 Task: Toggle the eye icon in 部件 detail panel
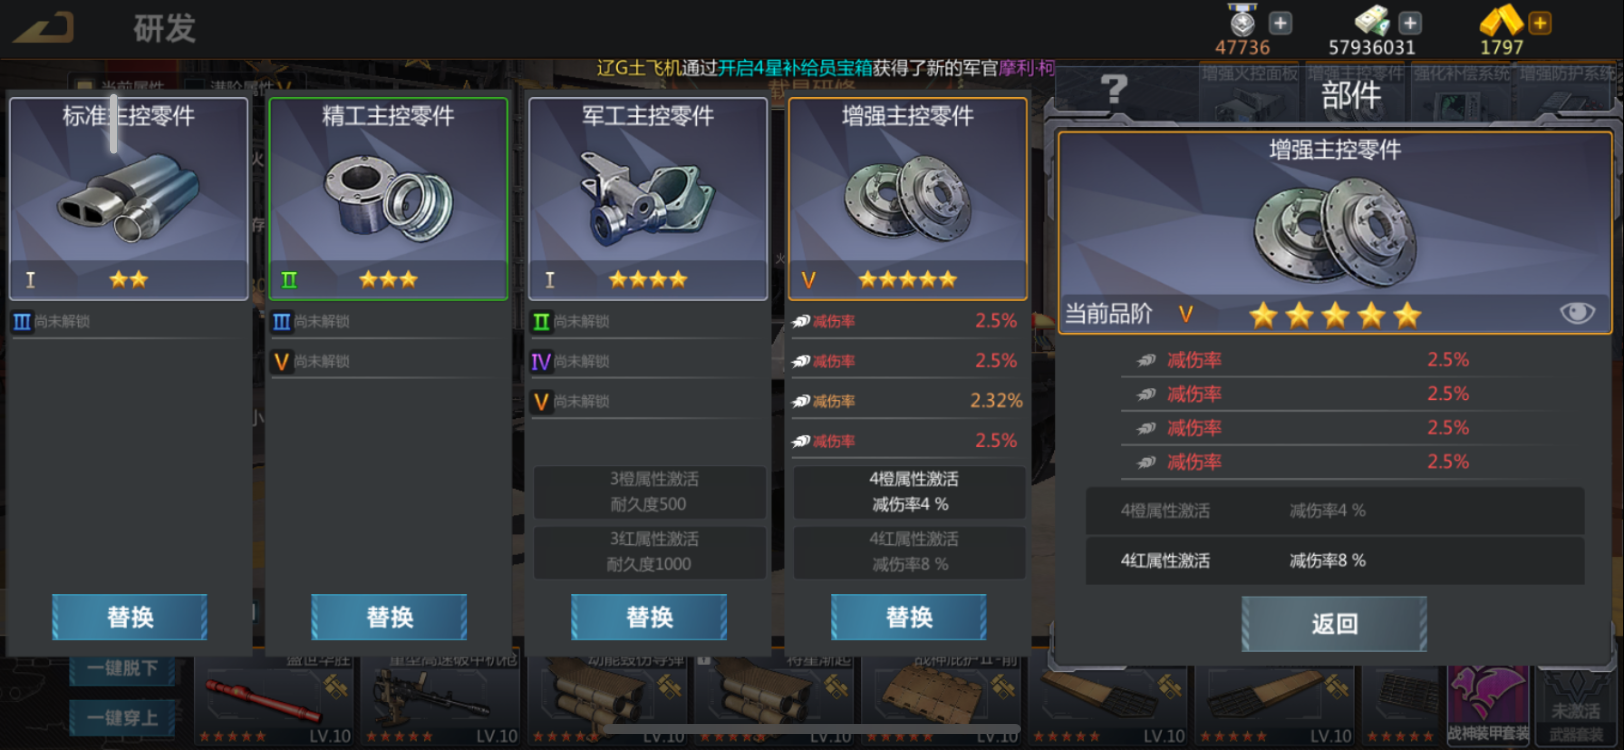tap(1577, 313)
